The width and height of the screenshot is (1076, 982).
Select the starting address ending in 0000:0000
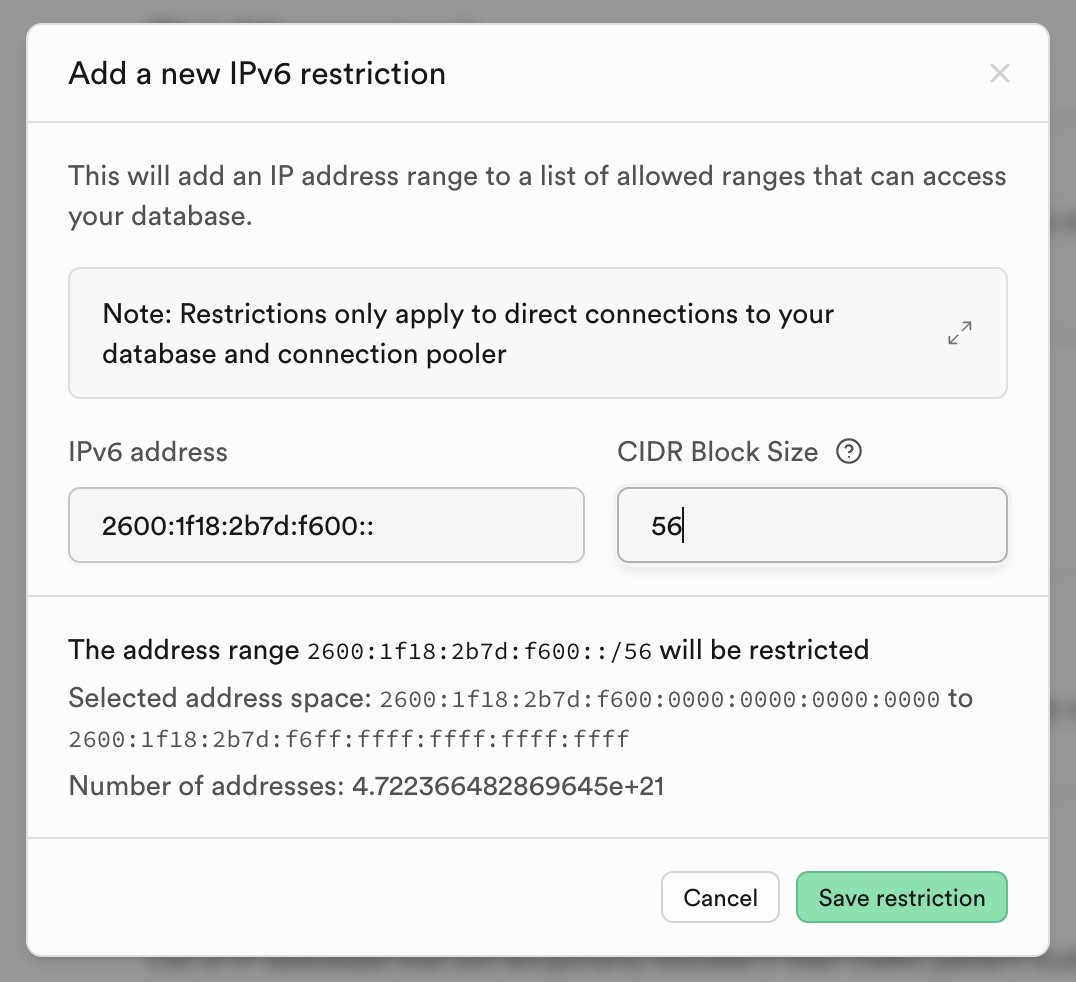659,699
